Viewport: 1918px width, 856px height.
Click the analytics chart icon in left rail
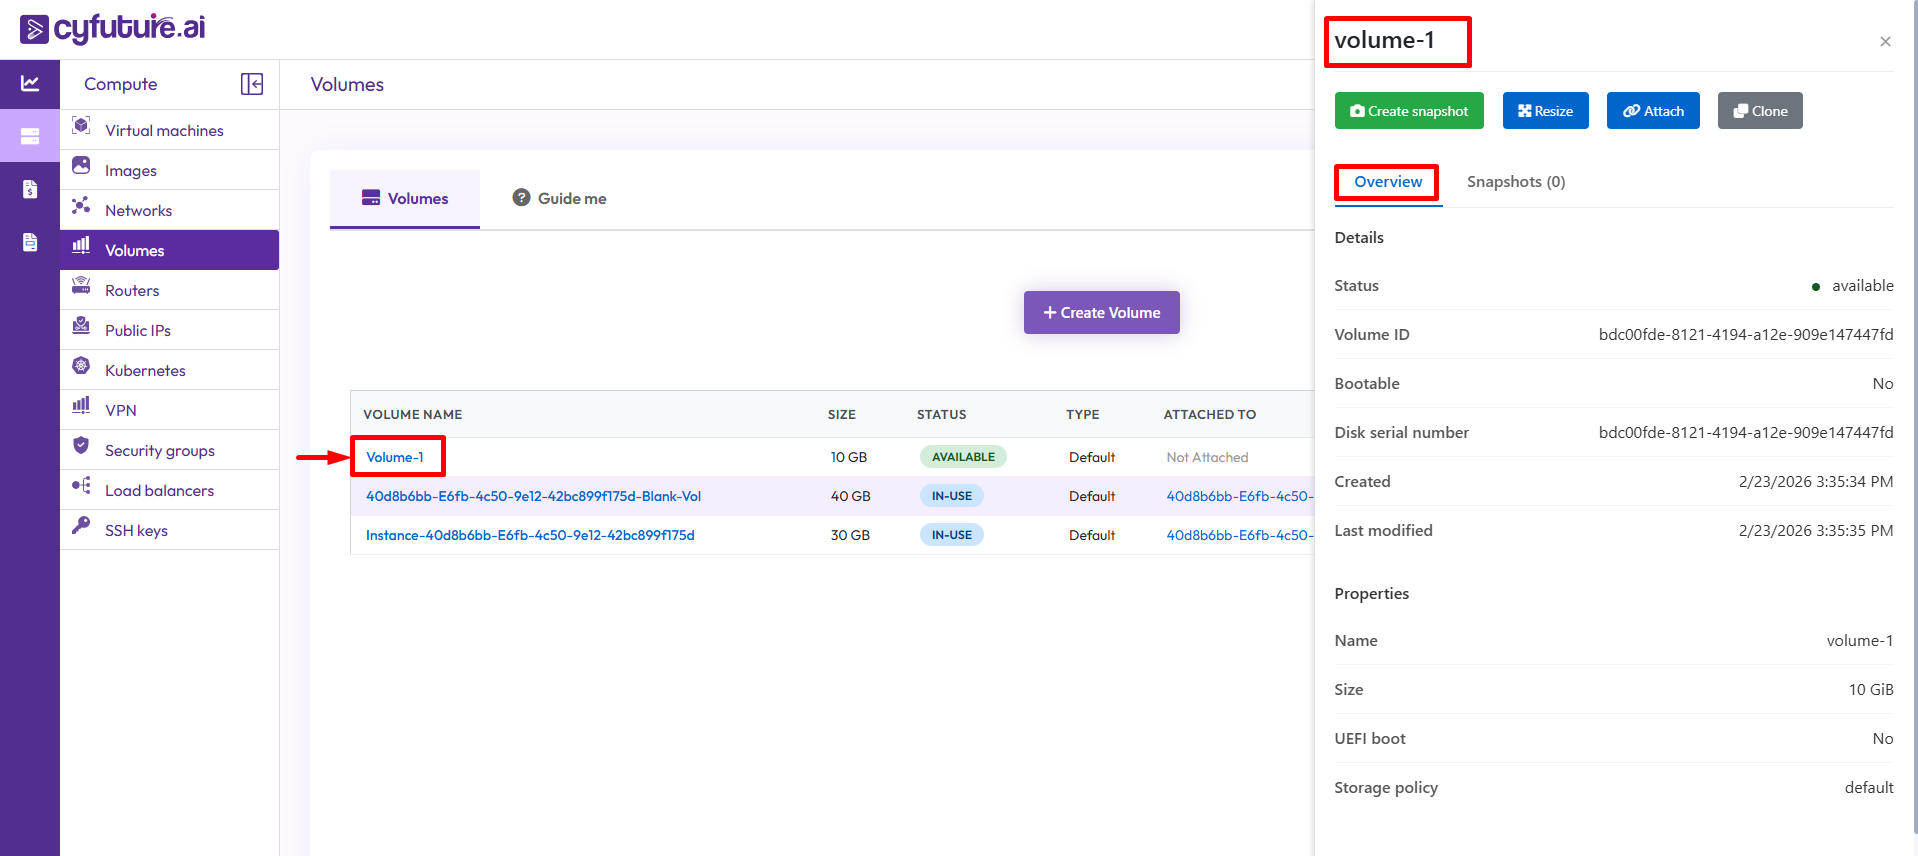coord(30,84)
